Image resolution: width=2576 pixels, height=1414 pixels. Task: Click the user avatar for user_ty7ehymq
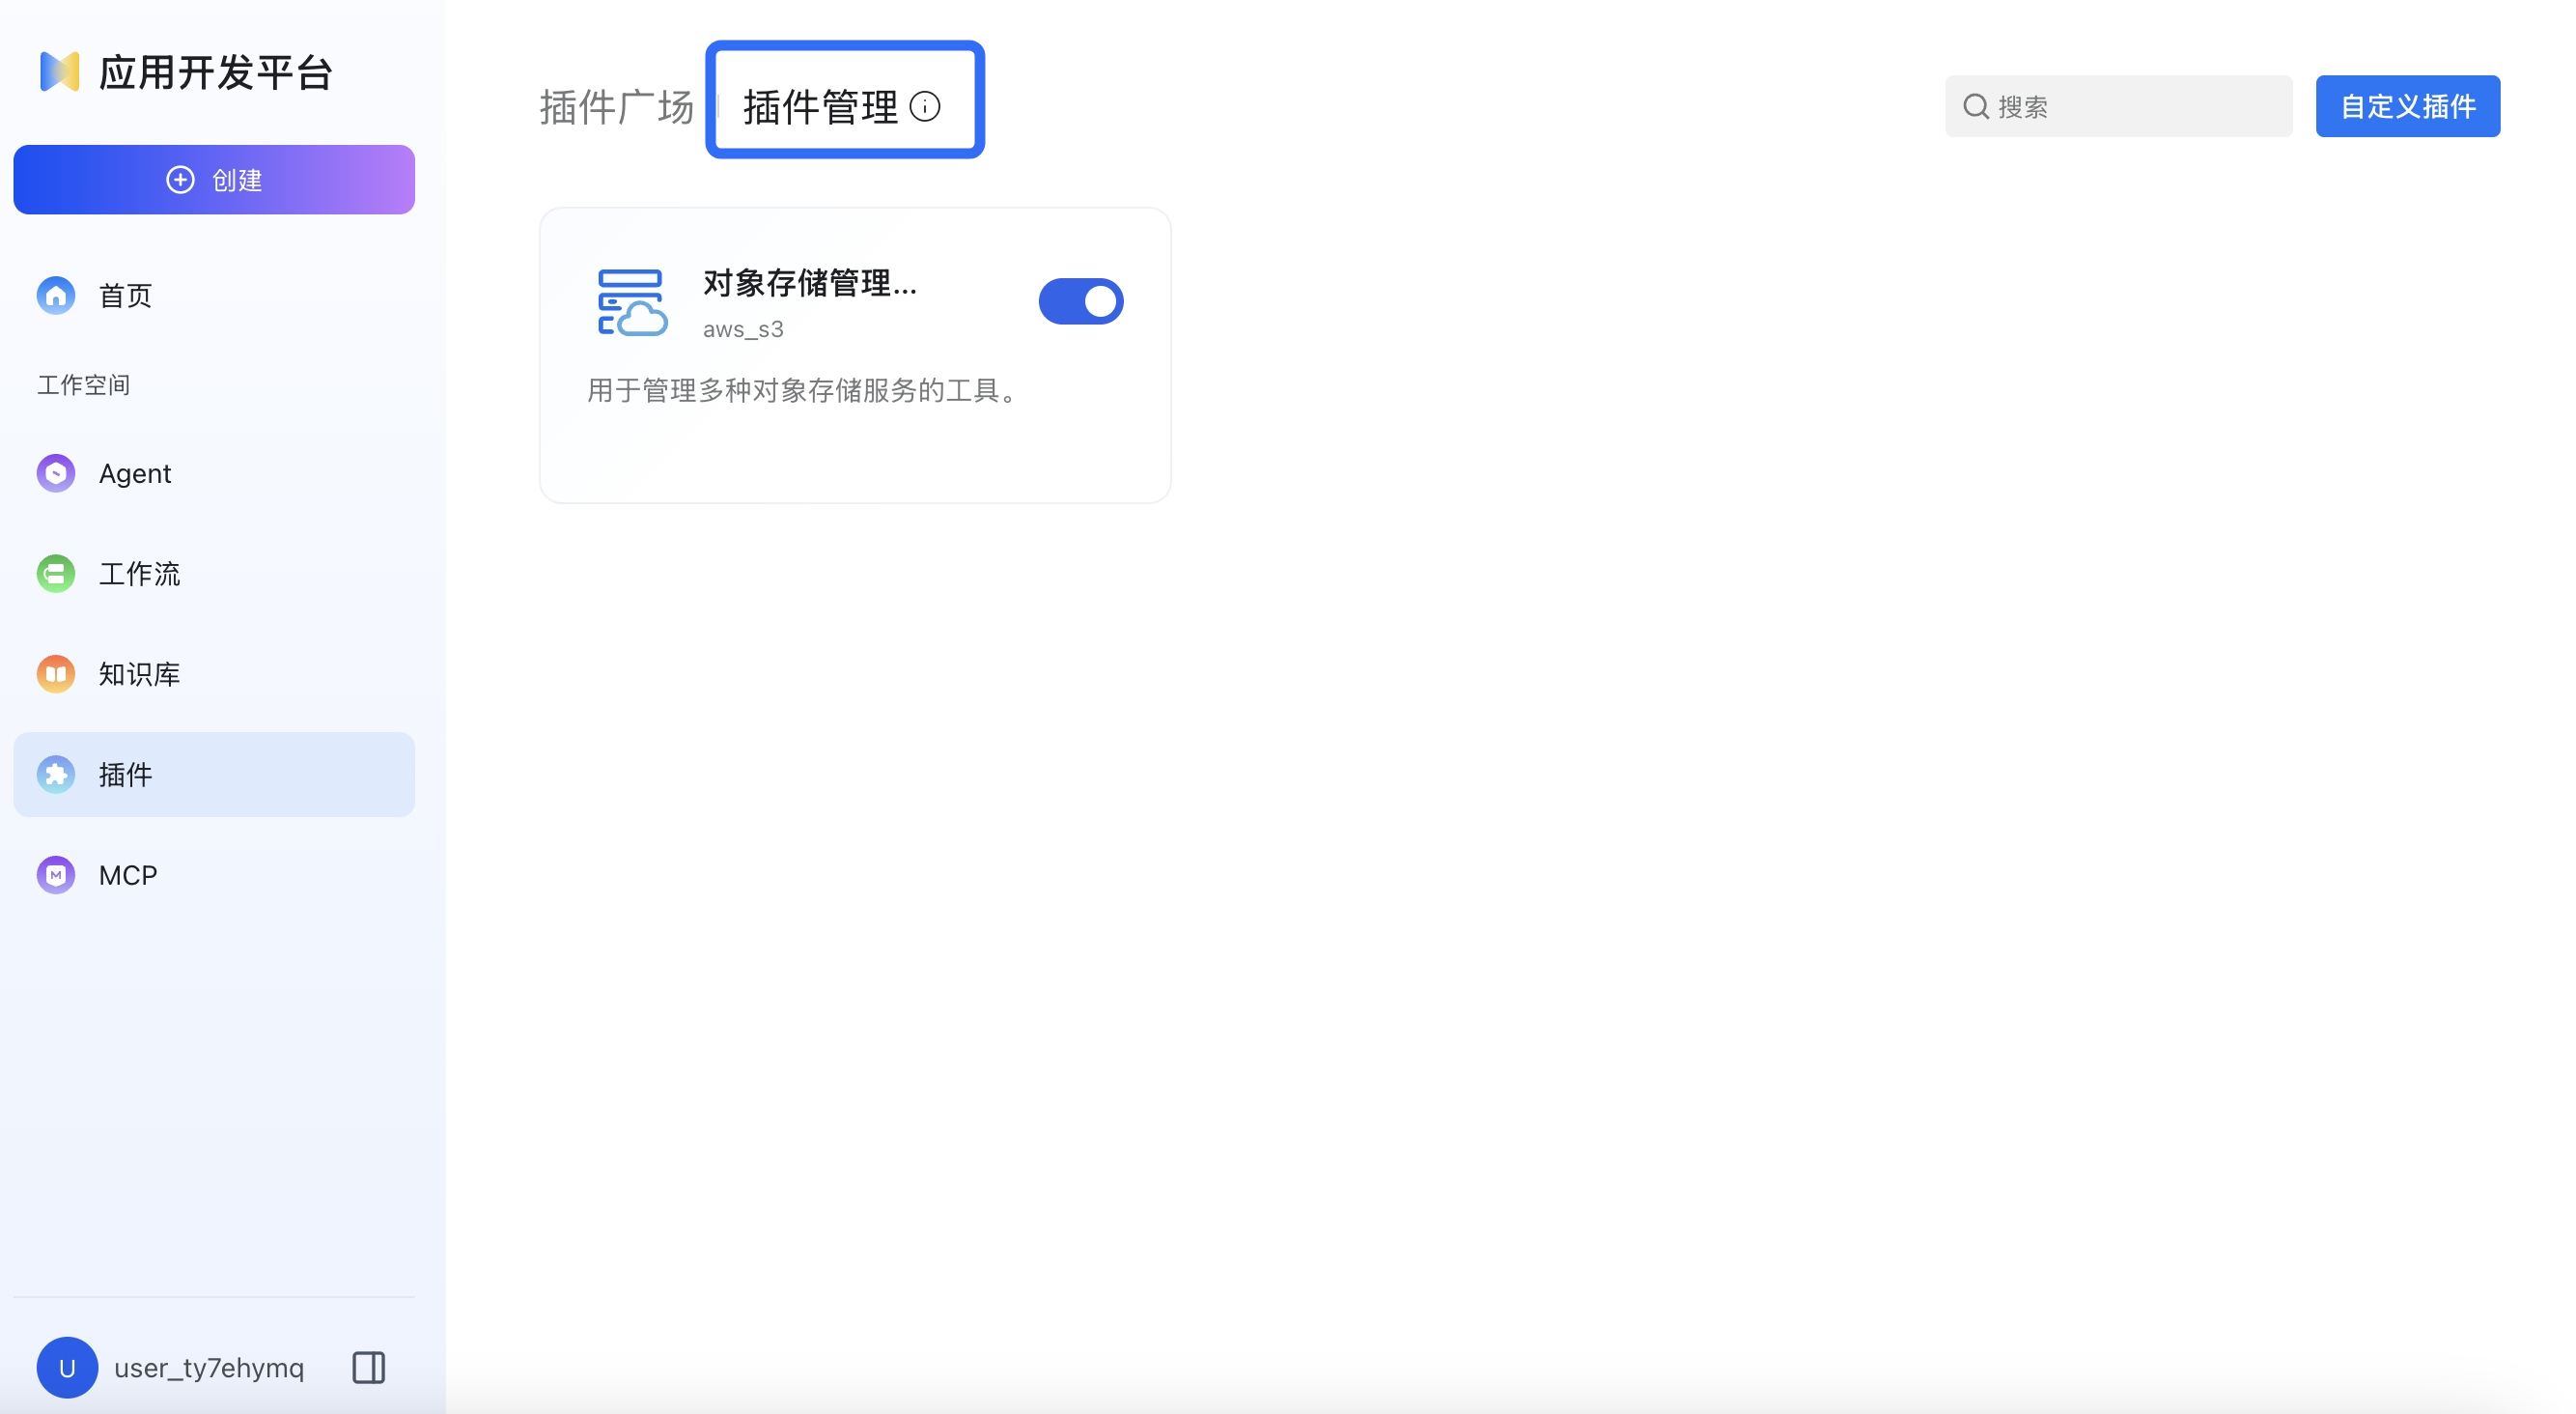pyautogui.click(x=67, y=1367)
